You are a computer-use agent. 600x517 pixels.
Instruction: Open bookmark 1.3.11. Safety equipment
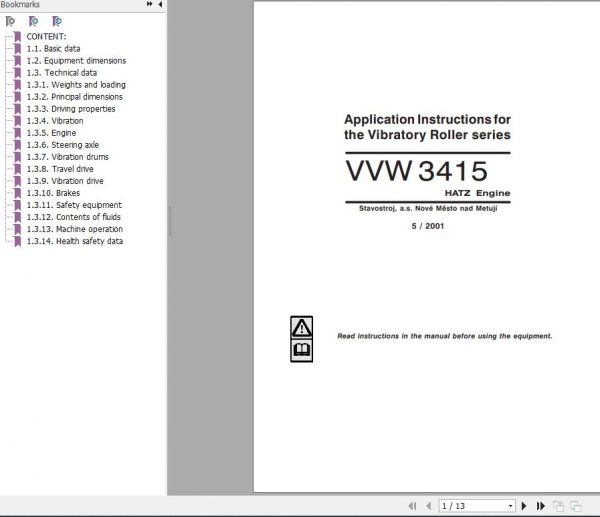(x=74, y=205)
